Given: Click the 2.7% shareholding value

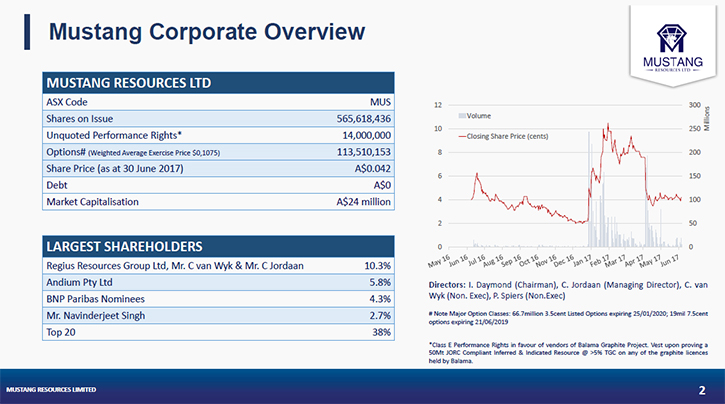Looking at the screenshot, I should tap(380, 316).
